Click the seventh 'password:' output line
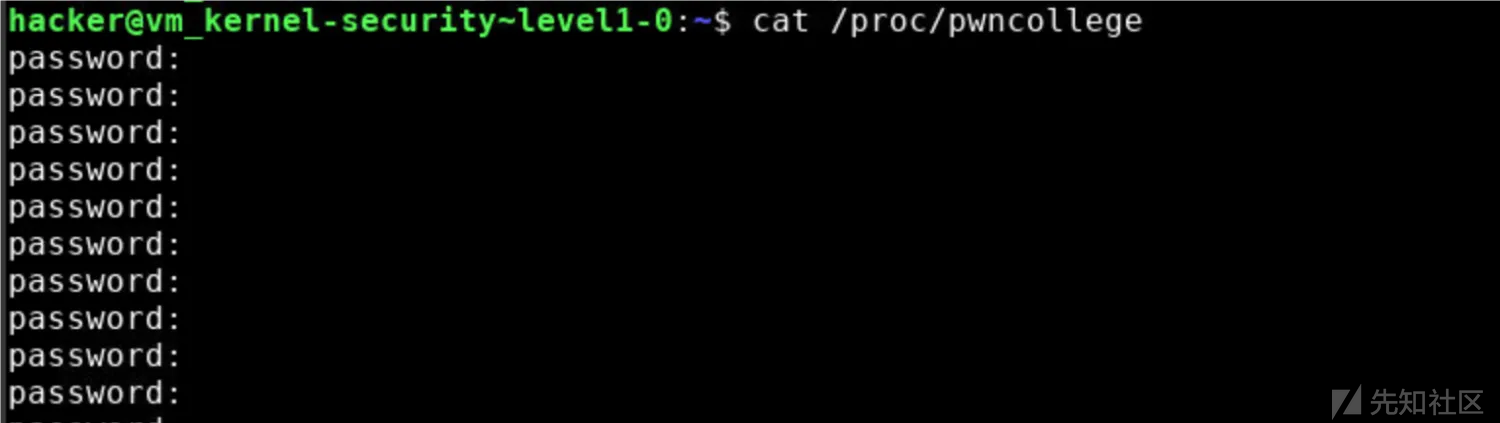Screen dimensions: 1500x423 94,282
